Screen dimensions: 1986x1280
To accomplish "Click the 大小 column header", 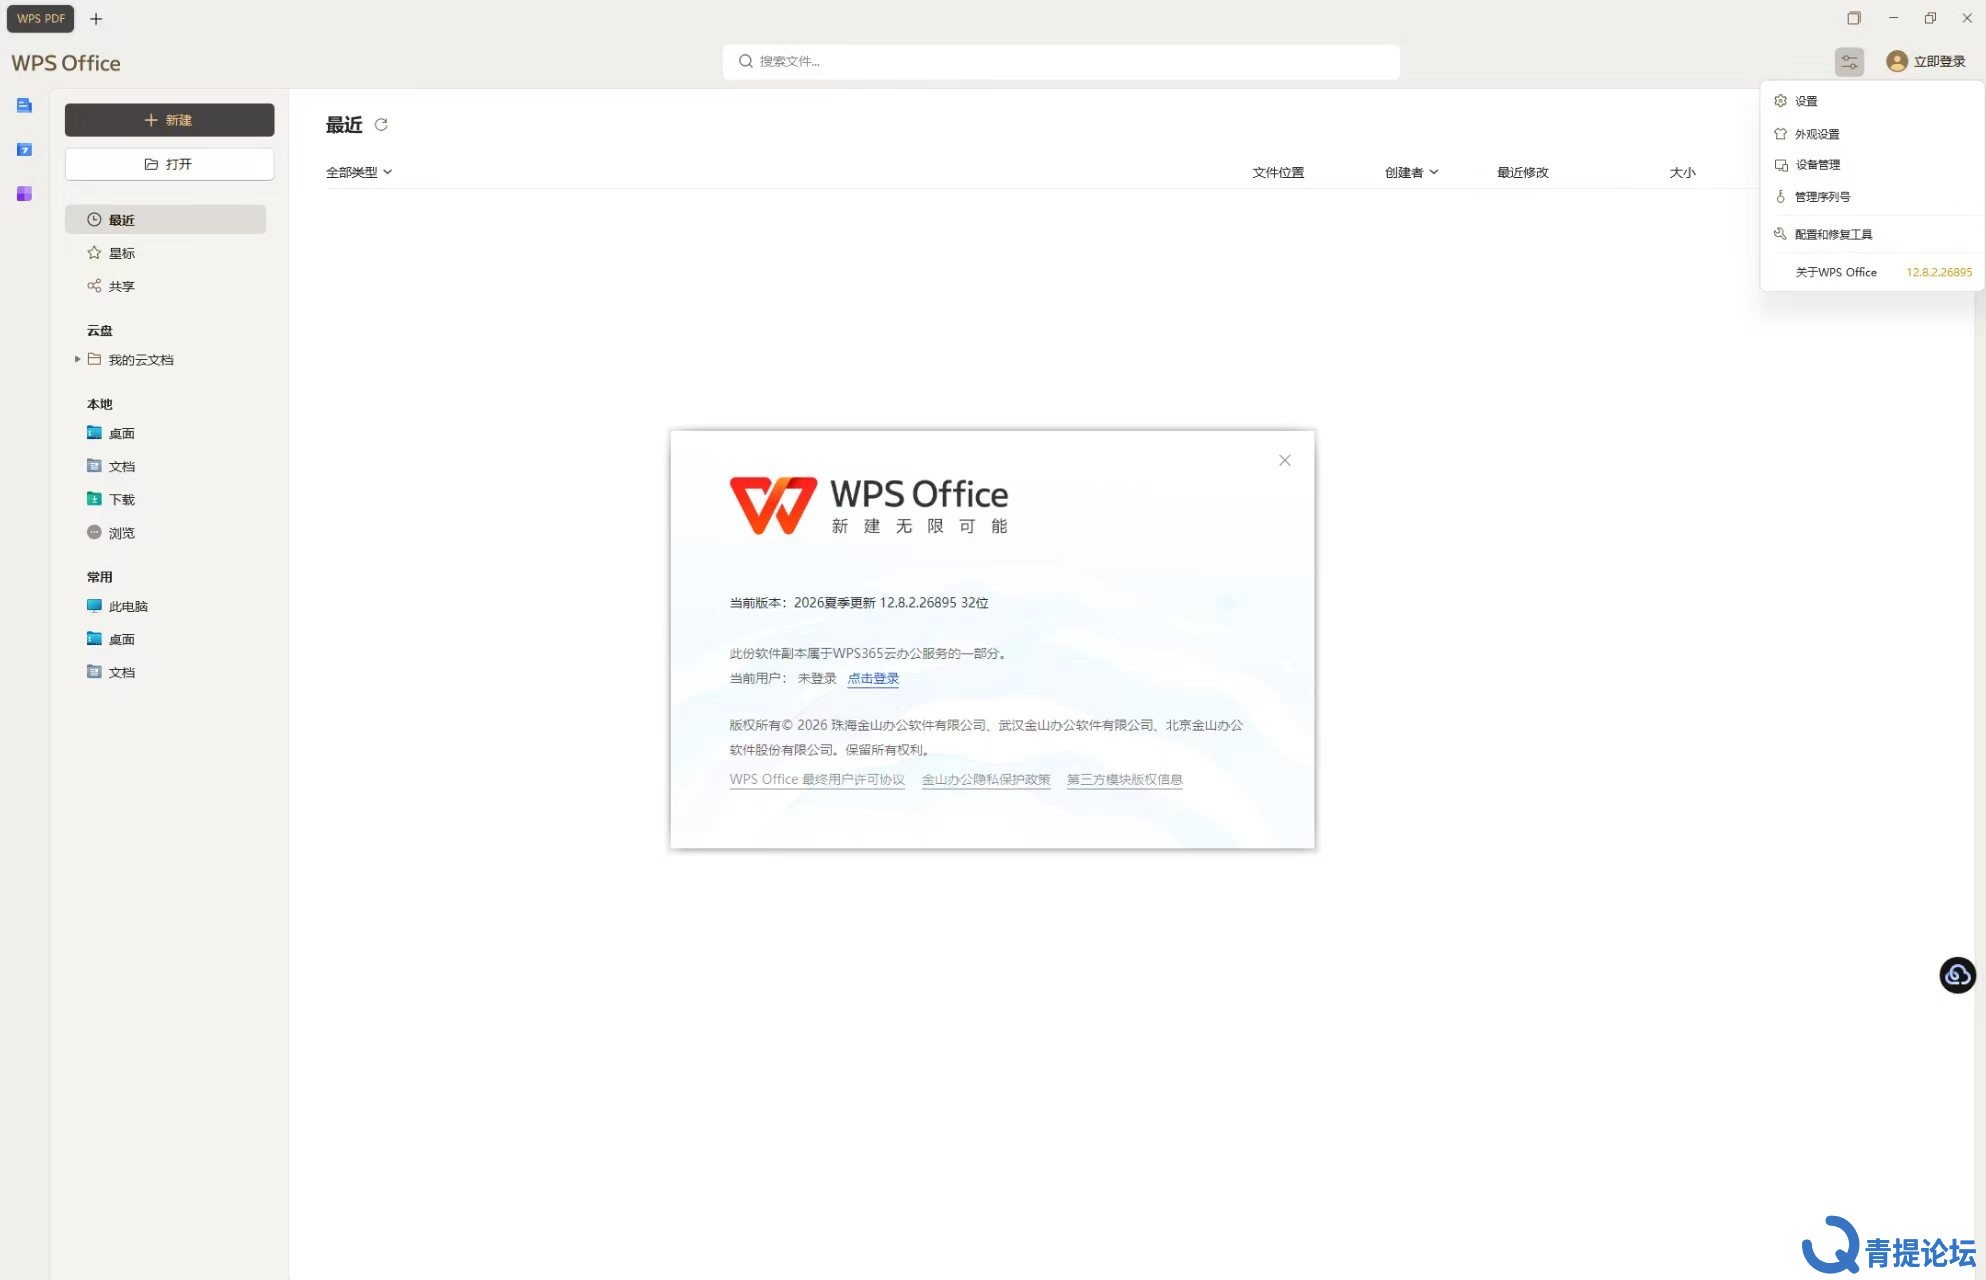I will [x=1682, y=172].
